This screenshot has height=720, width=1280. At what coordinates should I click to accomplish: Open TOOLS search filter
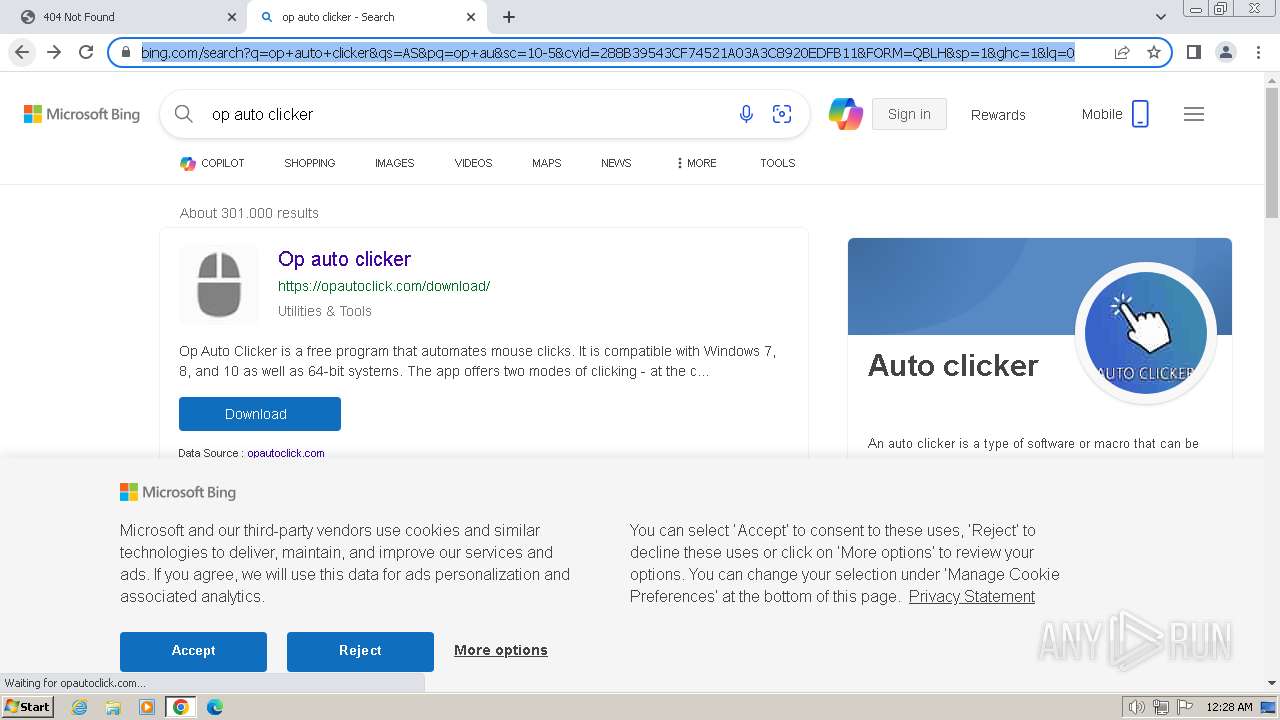coord(777,163)
